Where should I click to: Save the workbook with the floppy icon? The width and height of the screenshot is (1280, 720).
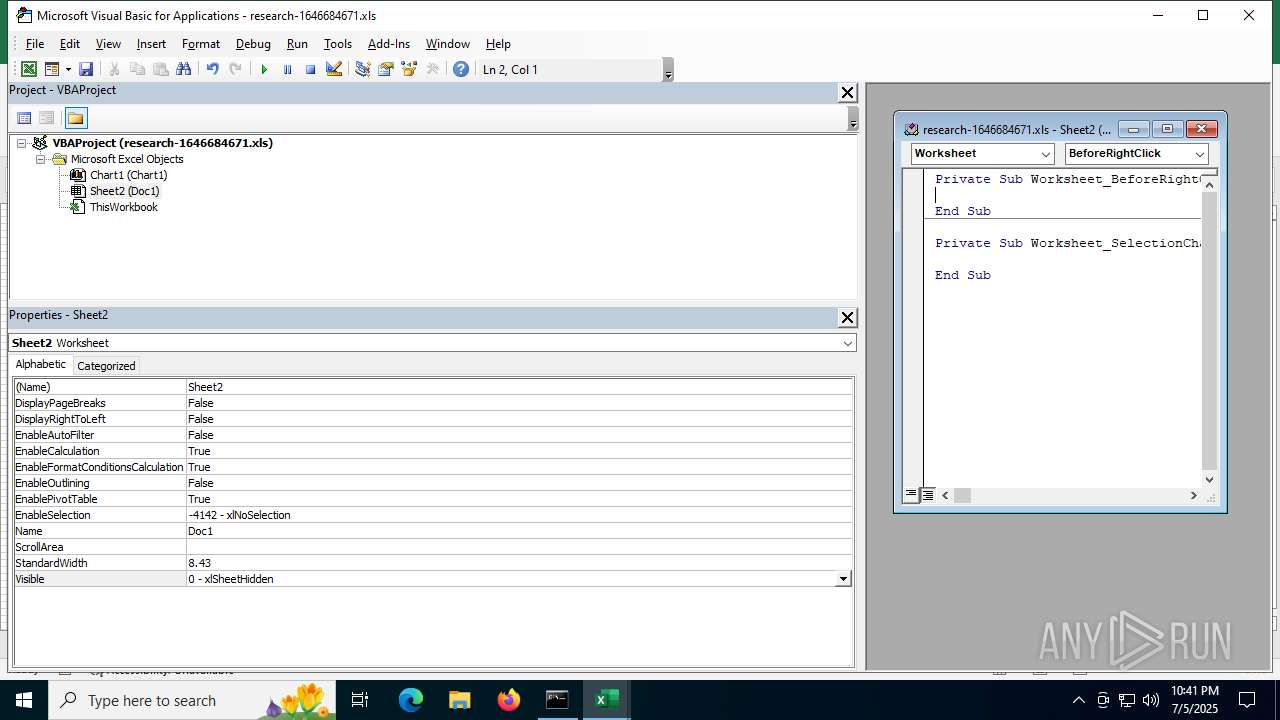pos(86,69)
